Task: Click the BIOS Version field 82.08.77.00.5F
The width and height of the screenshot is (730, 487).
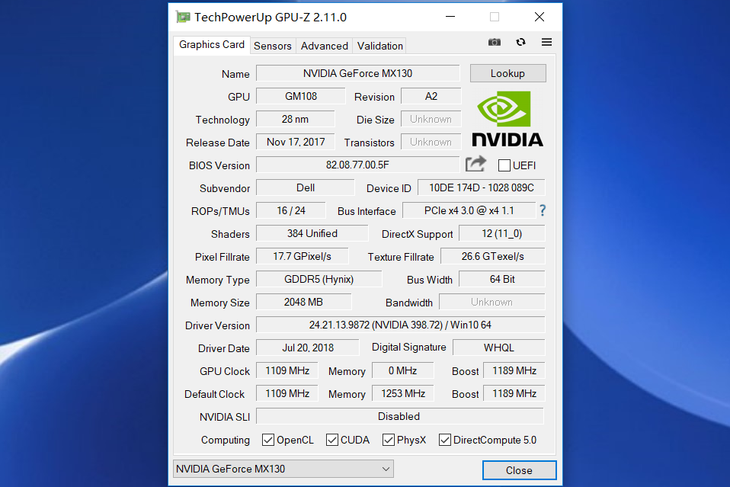Action: [x=358, y=165]
